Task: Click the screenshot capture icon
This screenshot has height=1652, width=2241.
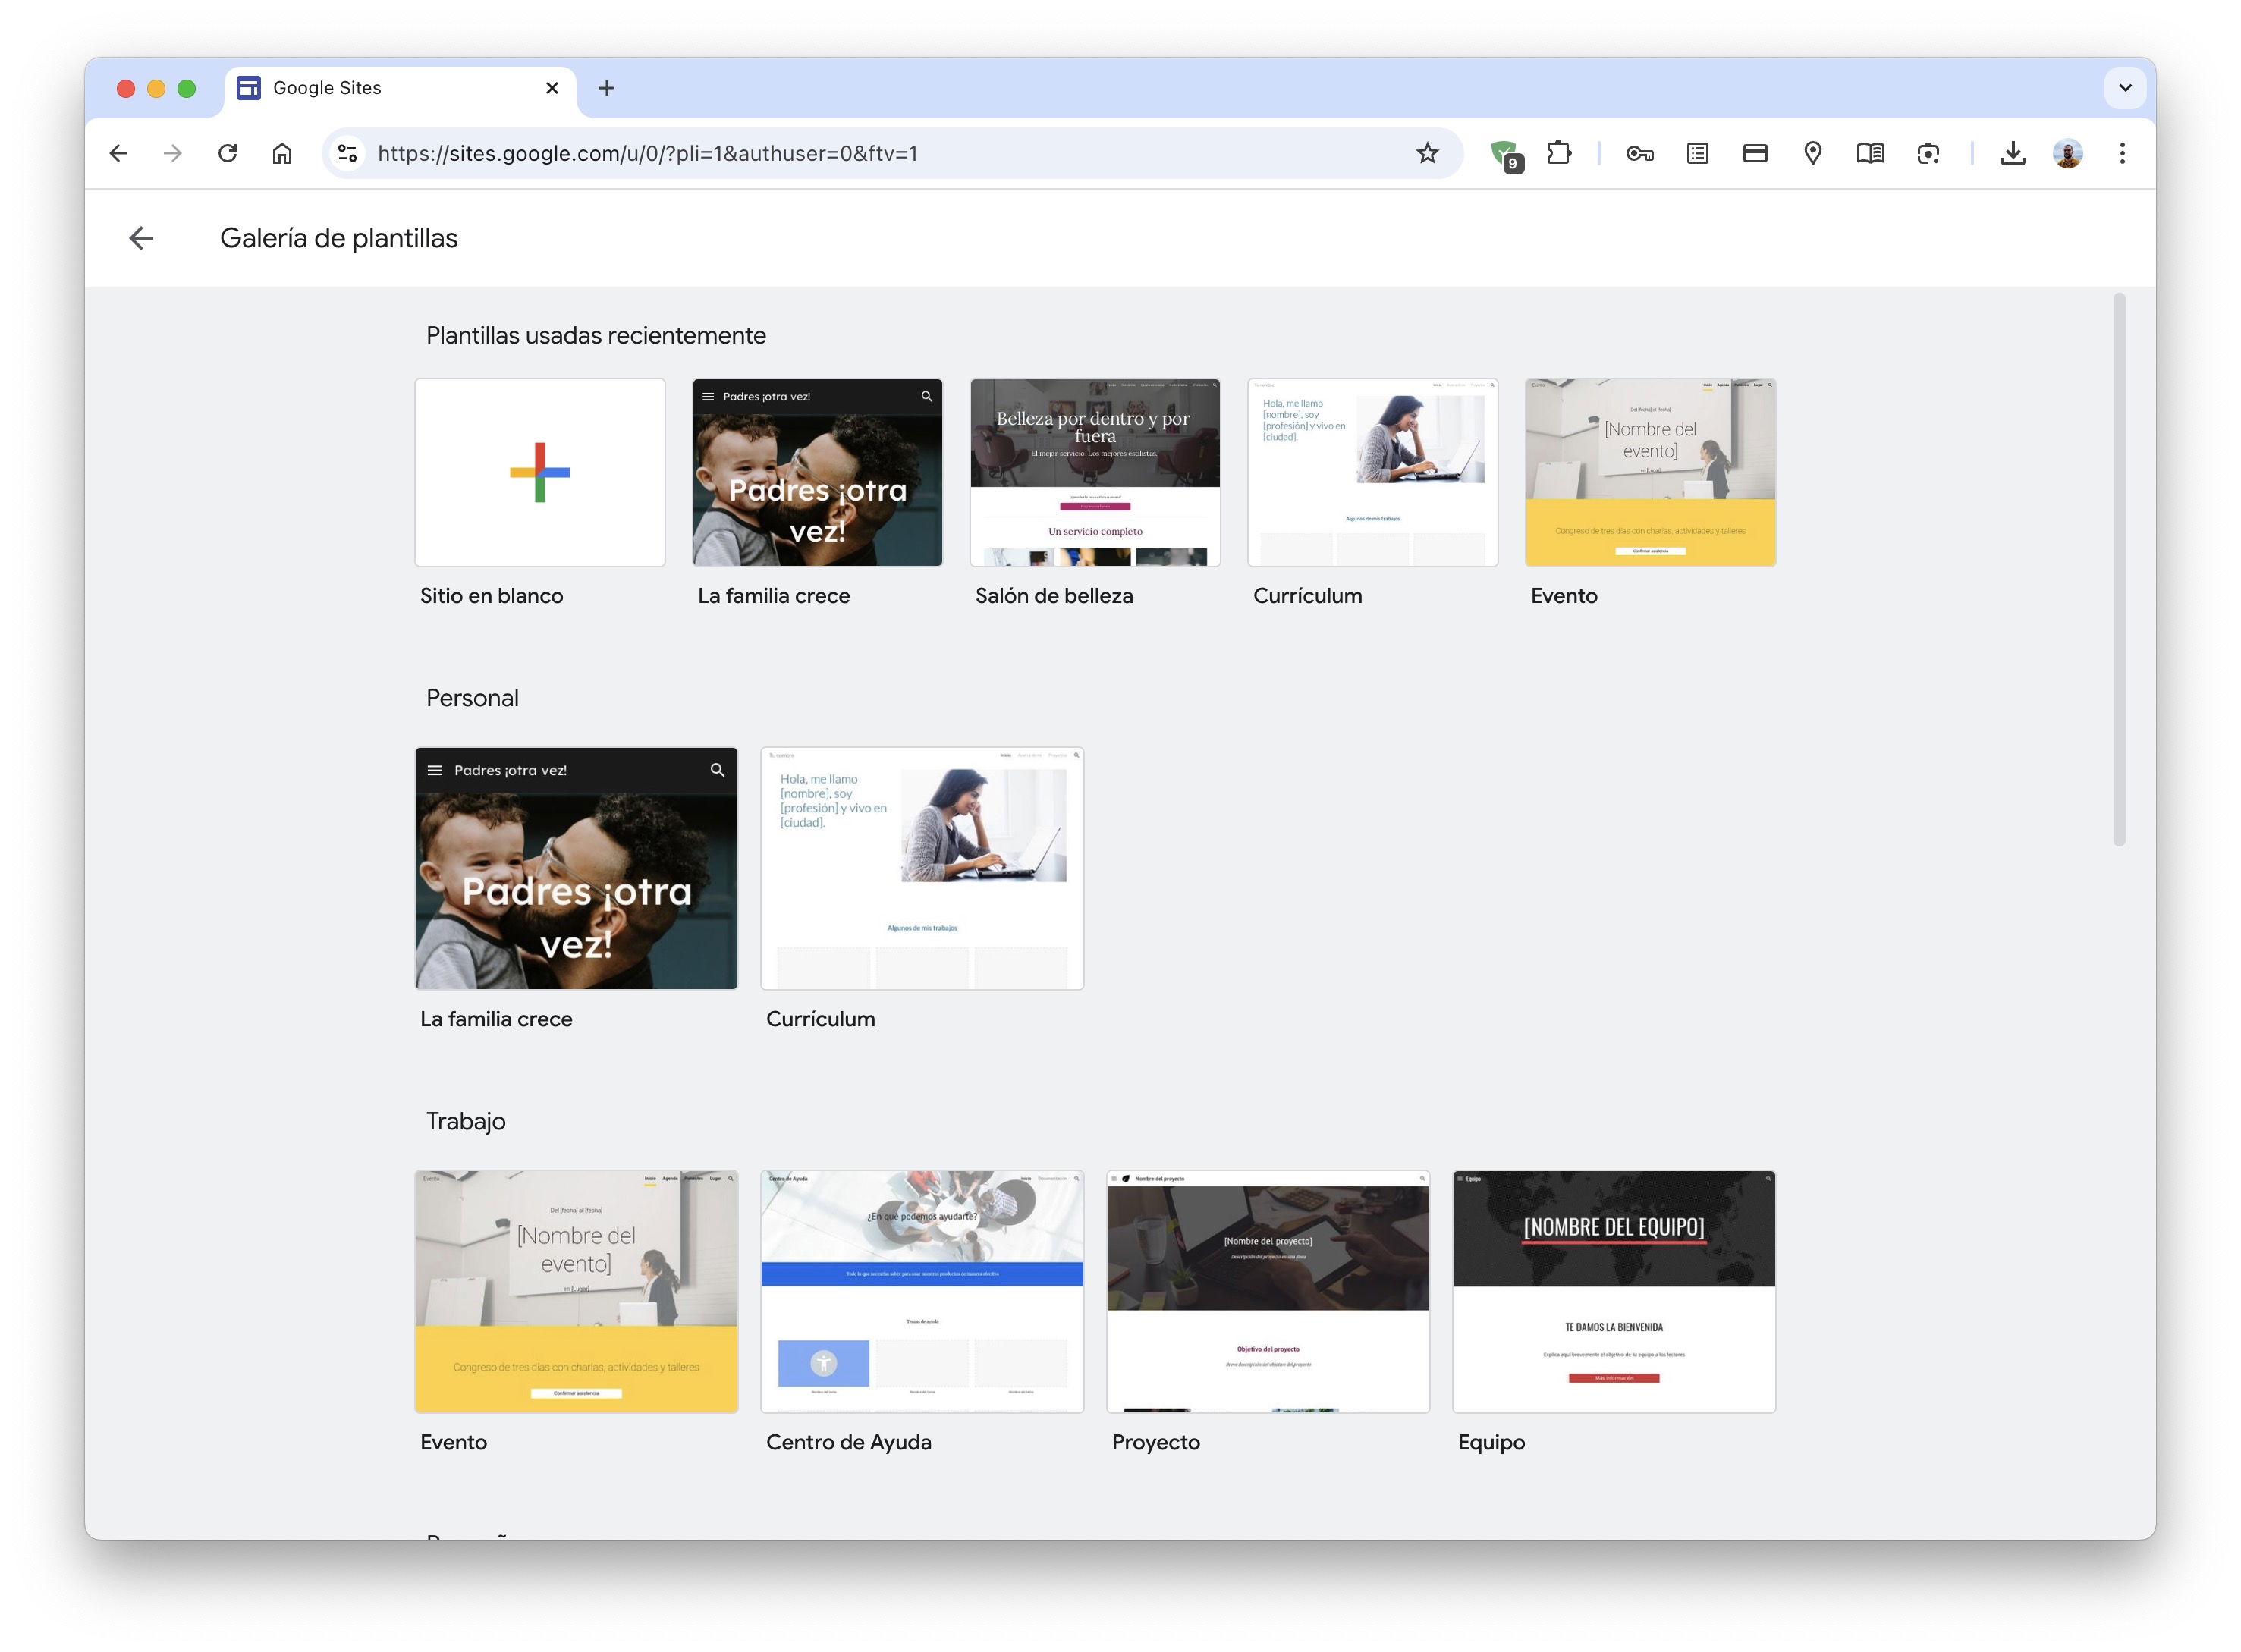Action: click(x=1928, y=153)
